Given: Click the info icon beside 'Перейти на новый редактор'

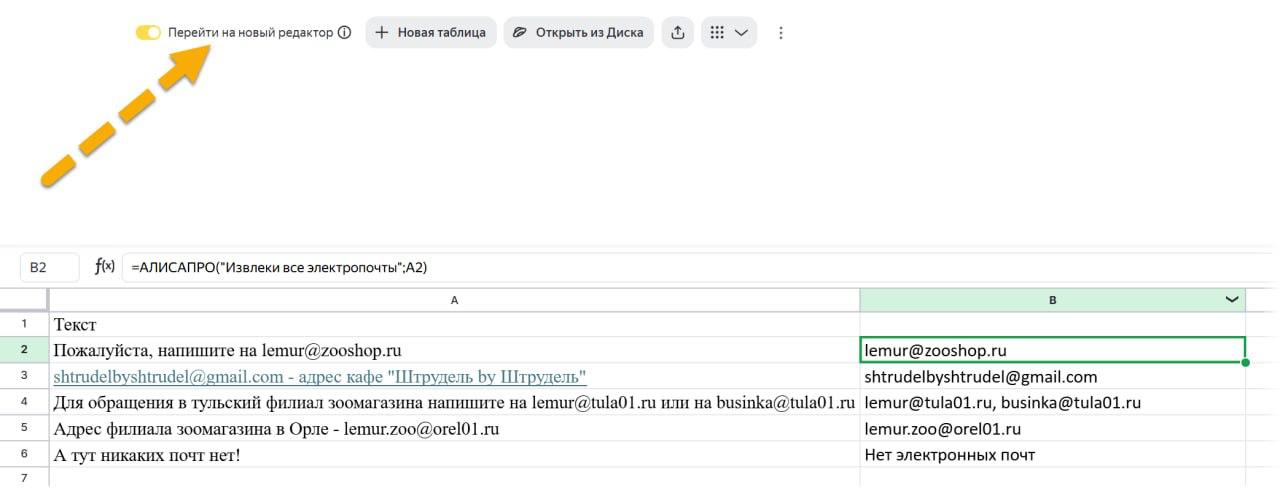Looking at the screenshot, I should 345,32.
